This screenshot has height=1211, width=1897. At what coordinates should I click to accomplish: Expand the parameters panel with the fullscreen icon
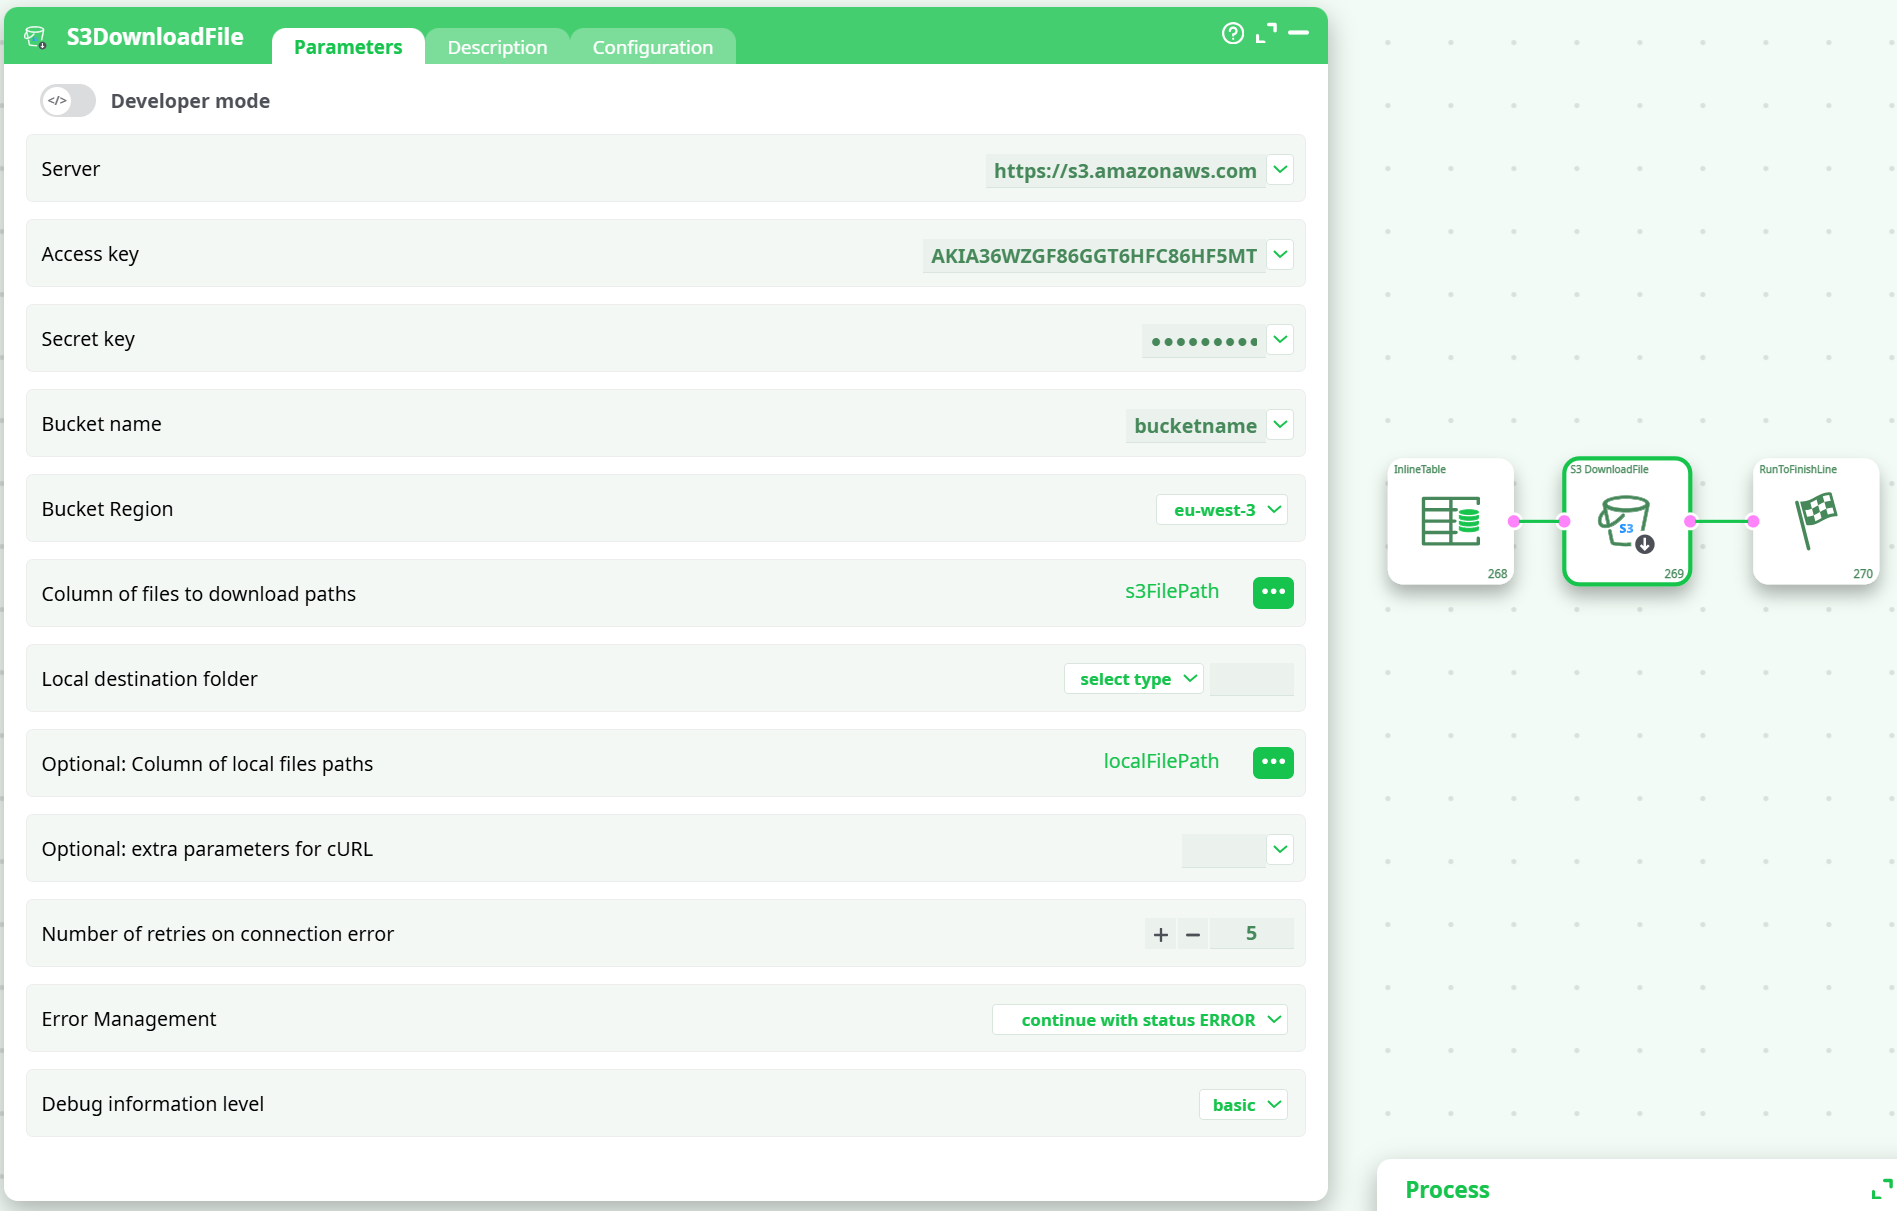(1265, 33)
